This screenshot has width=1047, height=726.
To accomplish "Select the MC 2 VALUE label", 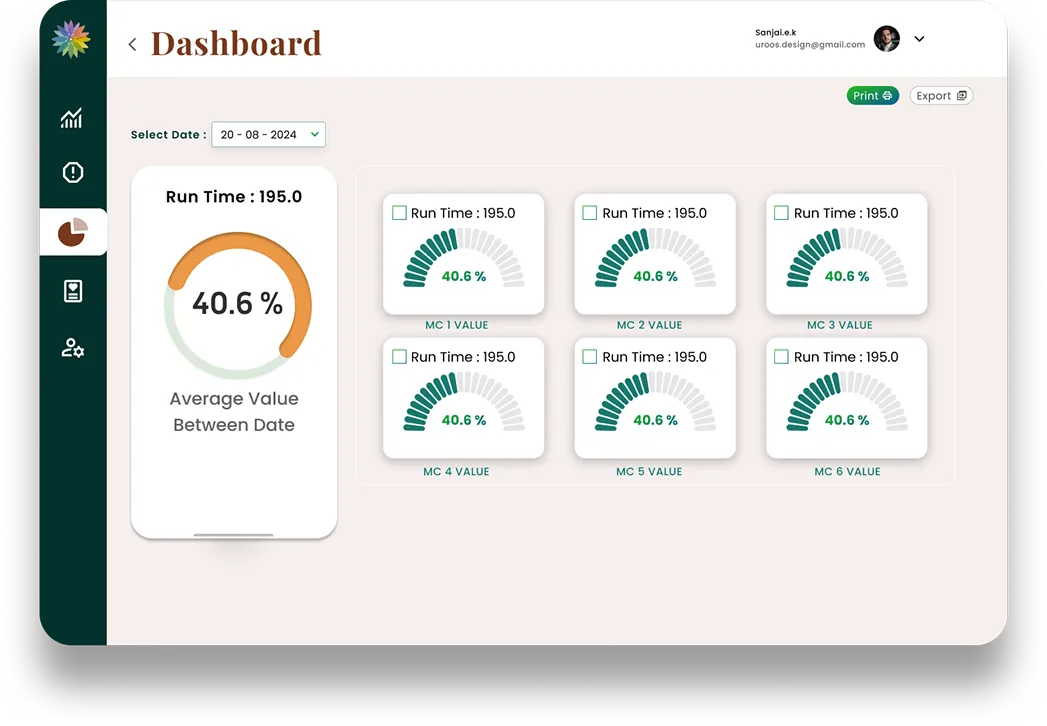I will pos(648,324).
